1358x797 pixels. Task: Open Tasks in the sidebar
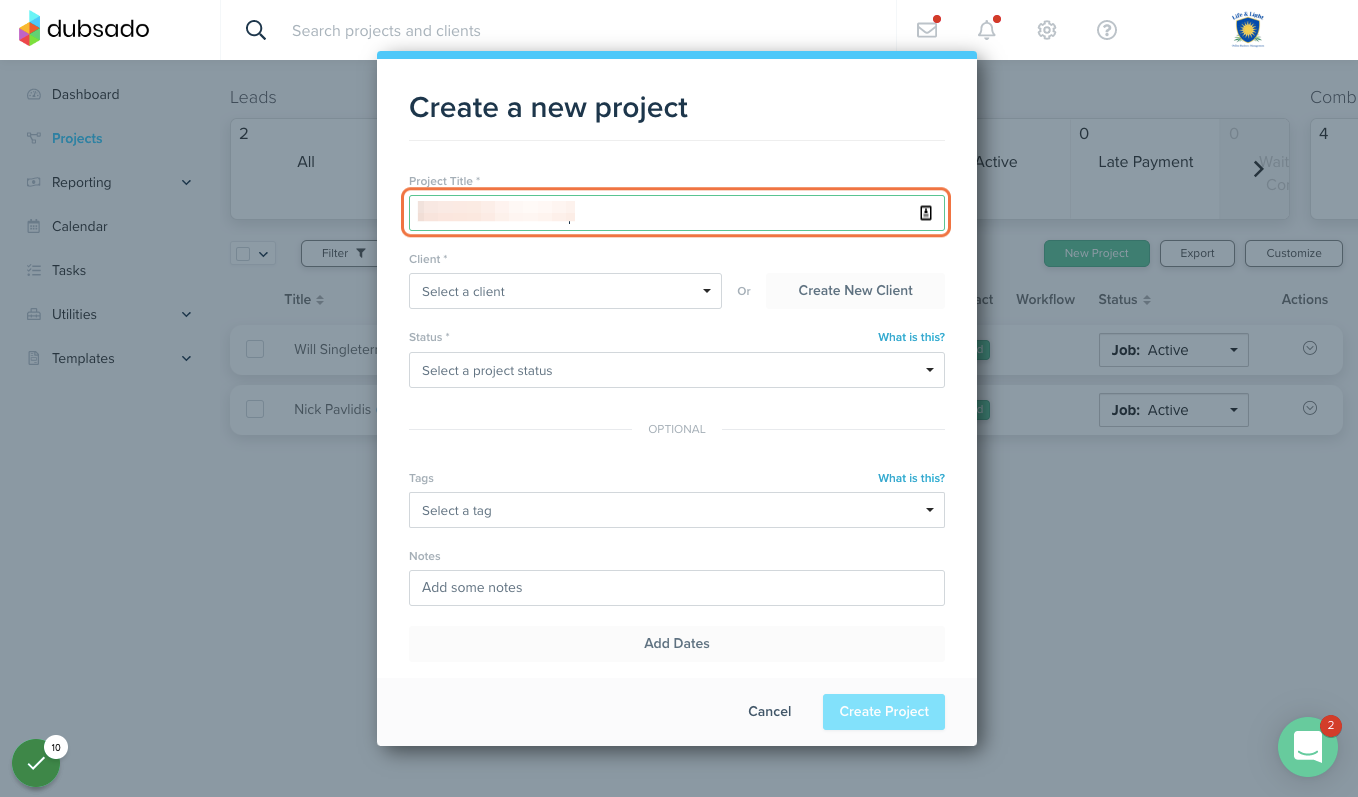coord(69,270)
